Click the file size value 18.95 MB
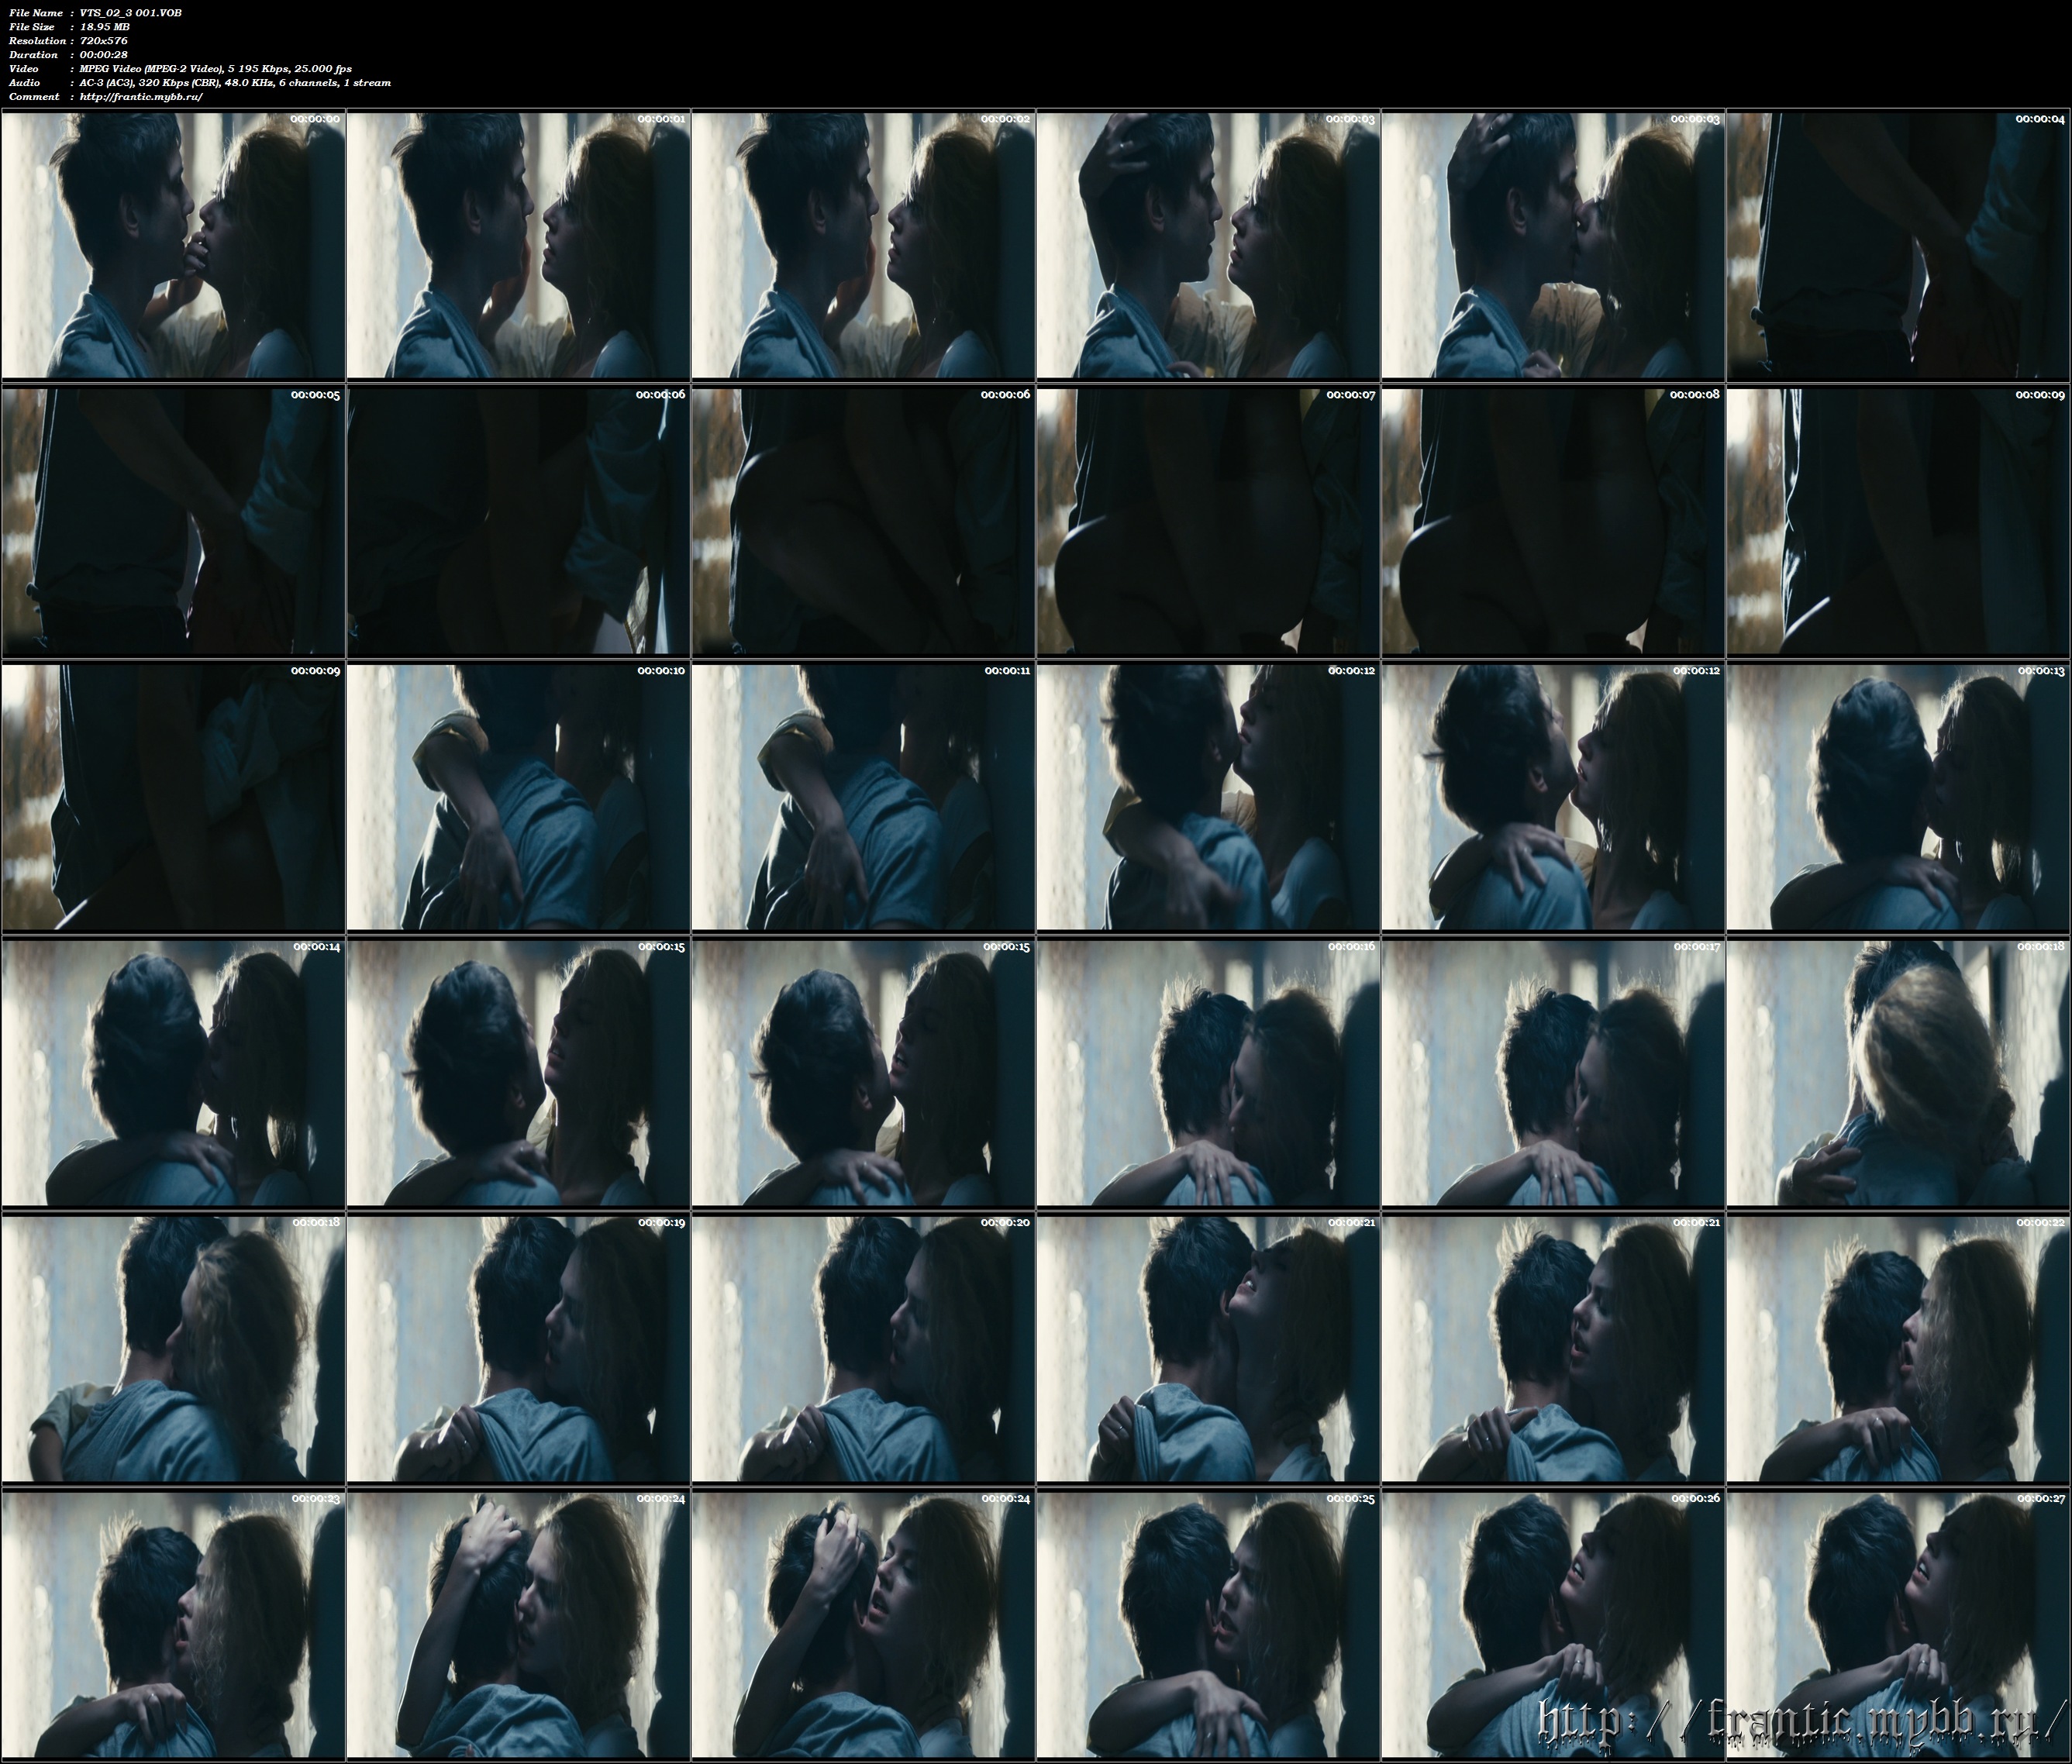Viewport: 2072px width, 1764px height. pyautogui.click(x=105, y=27)
